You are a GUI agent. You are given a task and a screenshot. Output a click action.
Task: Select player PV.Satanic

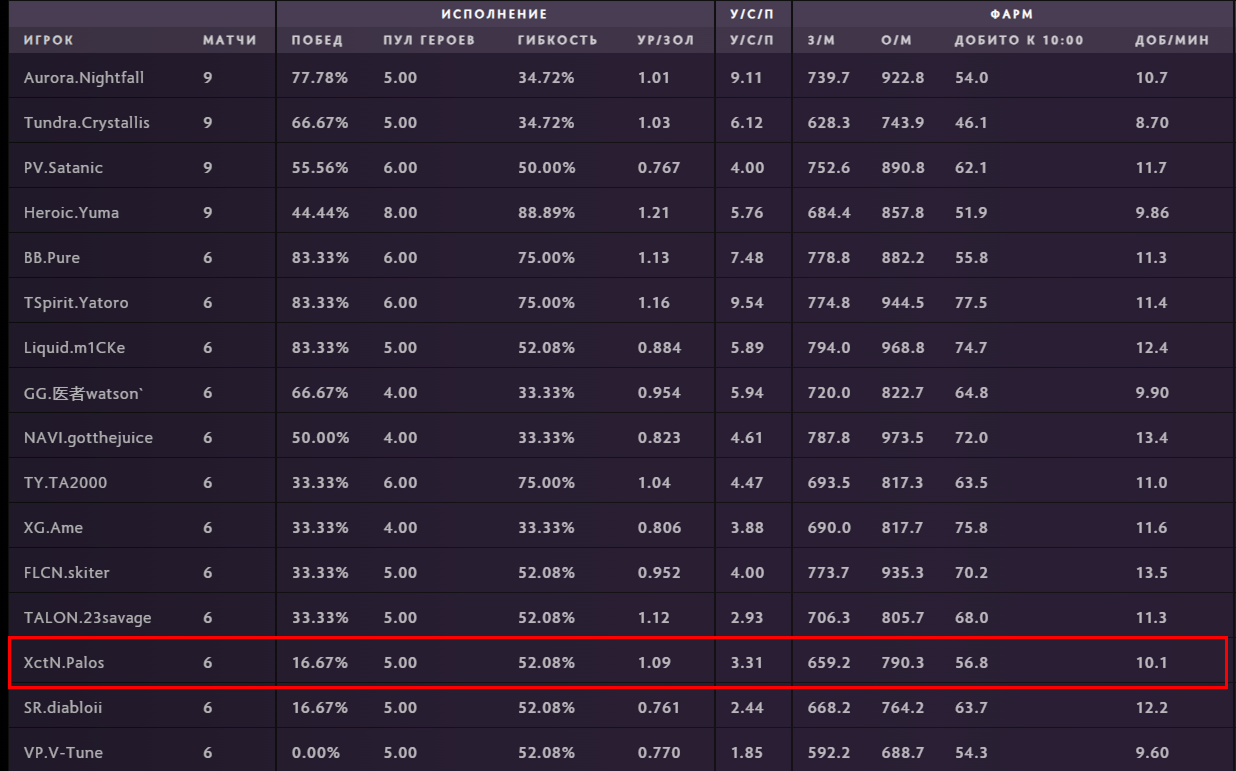tap(63, 167)
